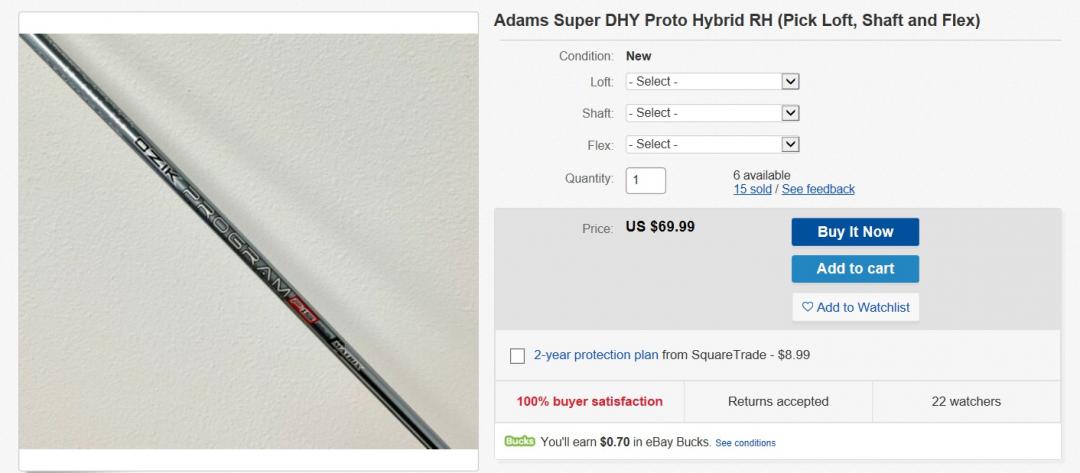Click the green eBay Bucks logo

point(520,441)
